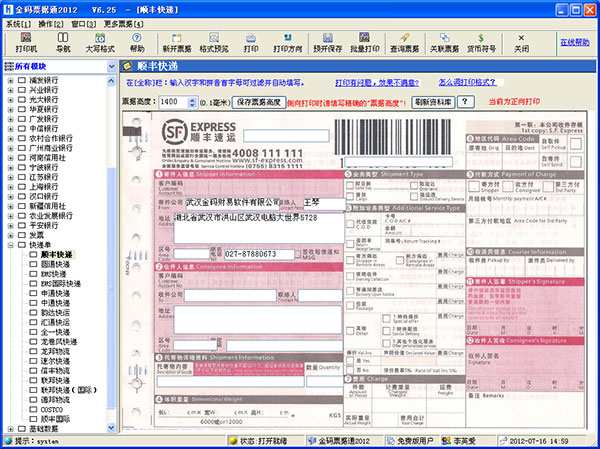Click the 打印 print toolbar icon
This screenshot has width=600, height=449.
point(251,38)
